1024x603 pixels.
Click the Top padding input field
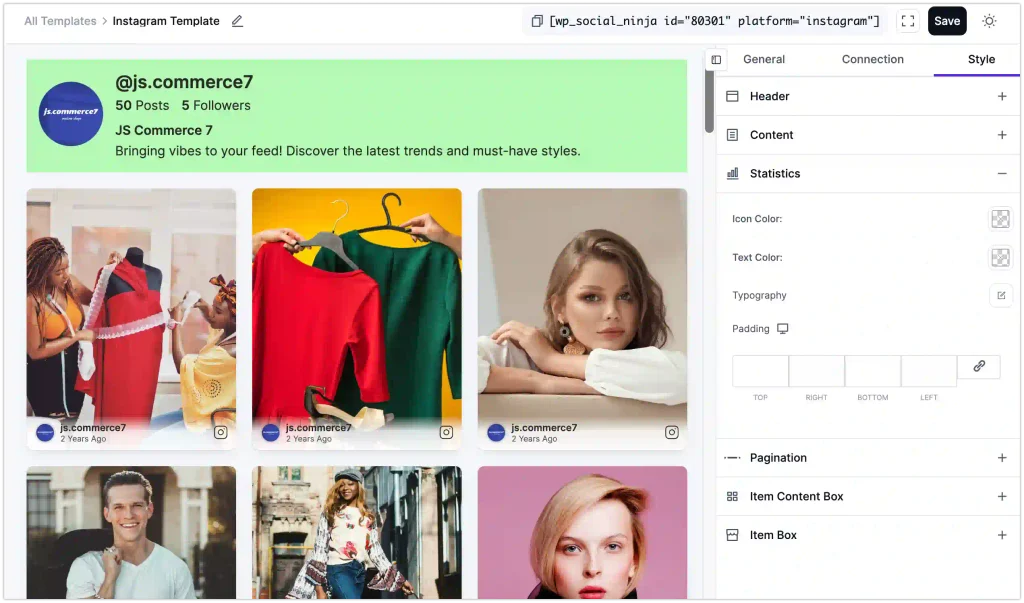[760, 371]
